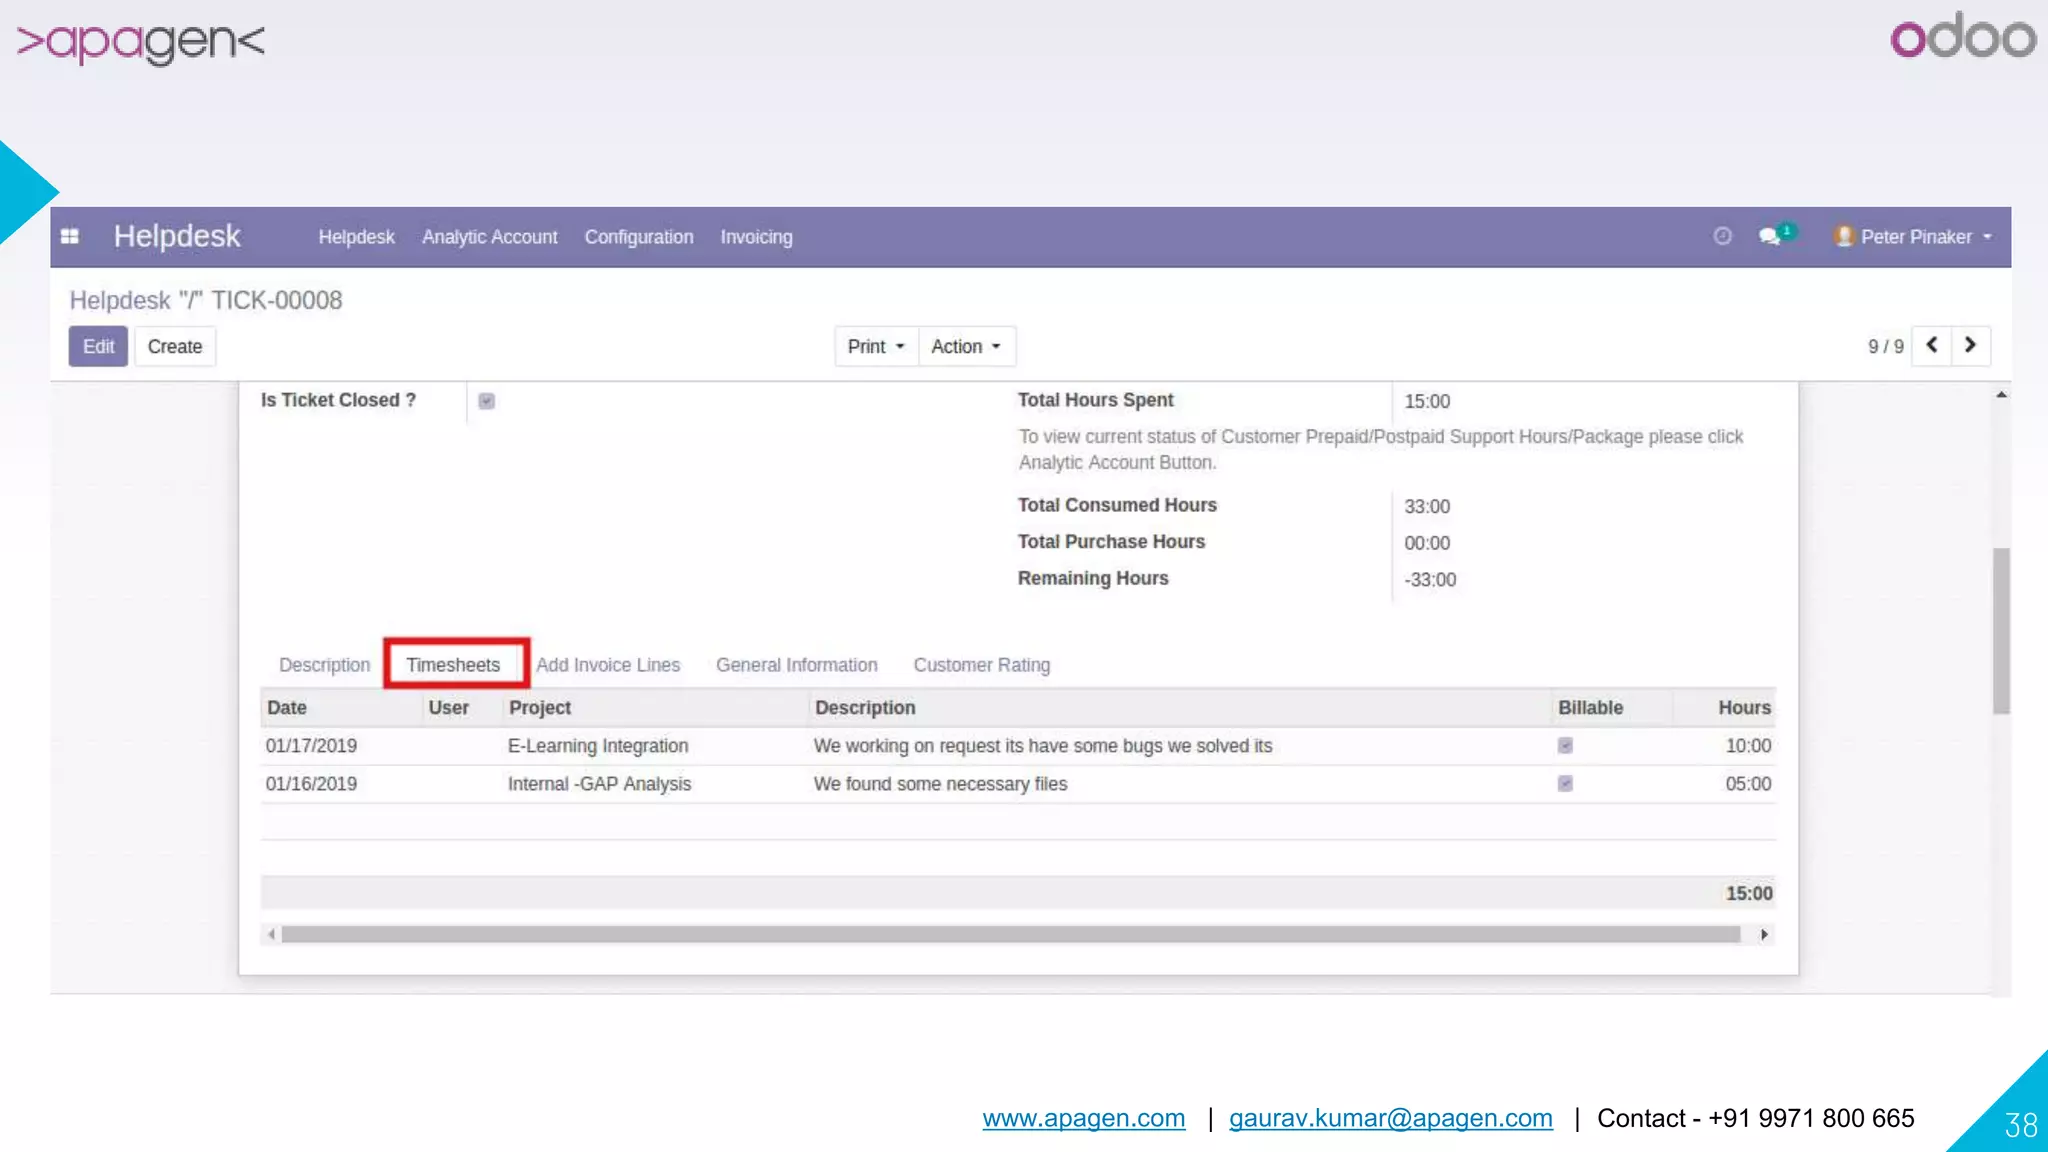Screen dimensions: 2048x1152
Task: Toggle Billable for E-Learning Integration row
Action: click(1565, 746)
